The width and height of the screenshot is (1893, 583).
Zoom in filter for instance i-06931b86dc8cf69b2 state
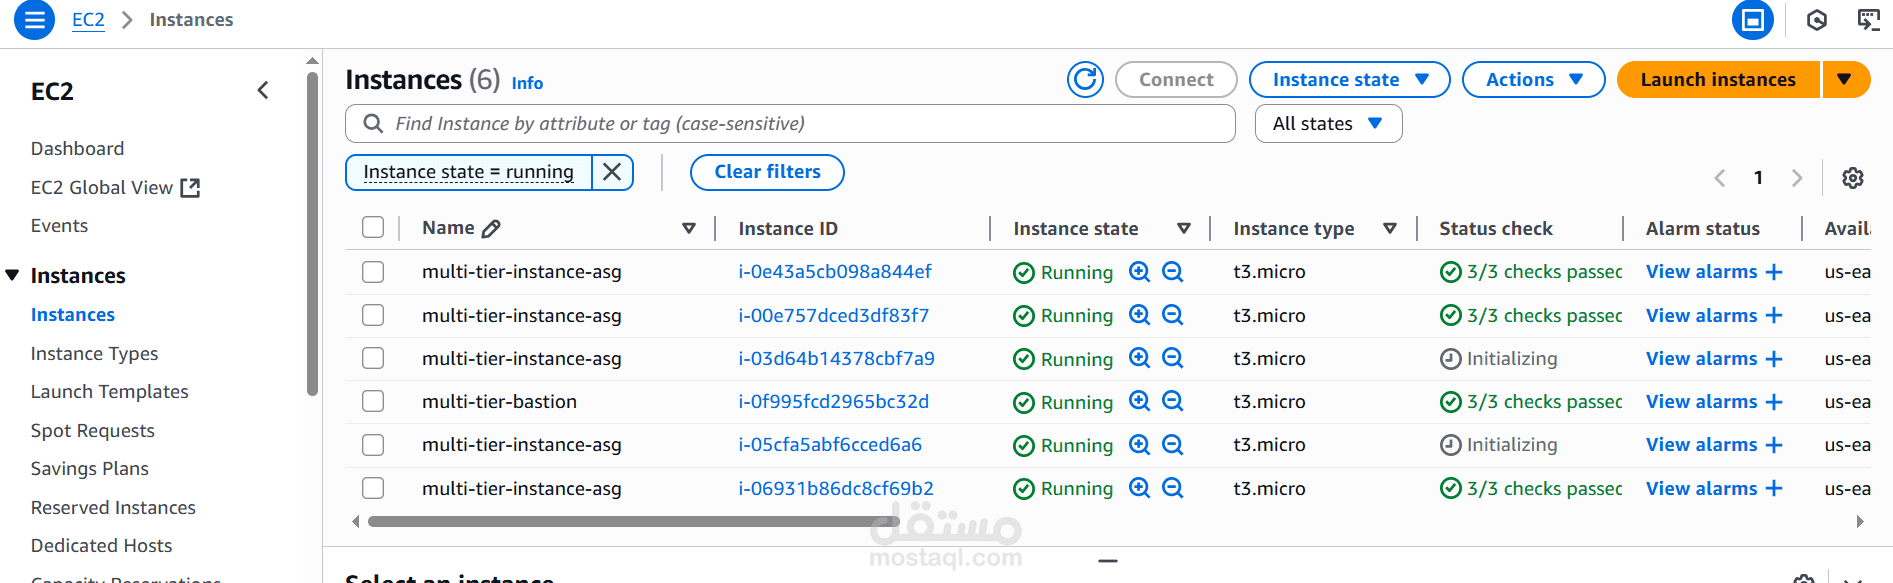coord(1139,488)
